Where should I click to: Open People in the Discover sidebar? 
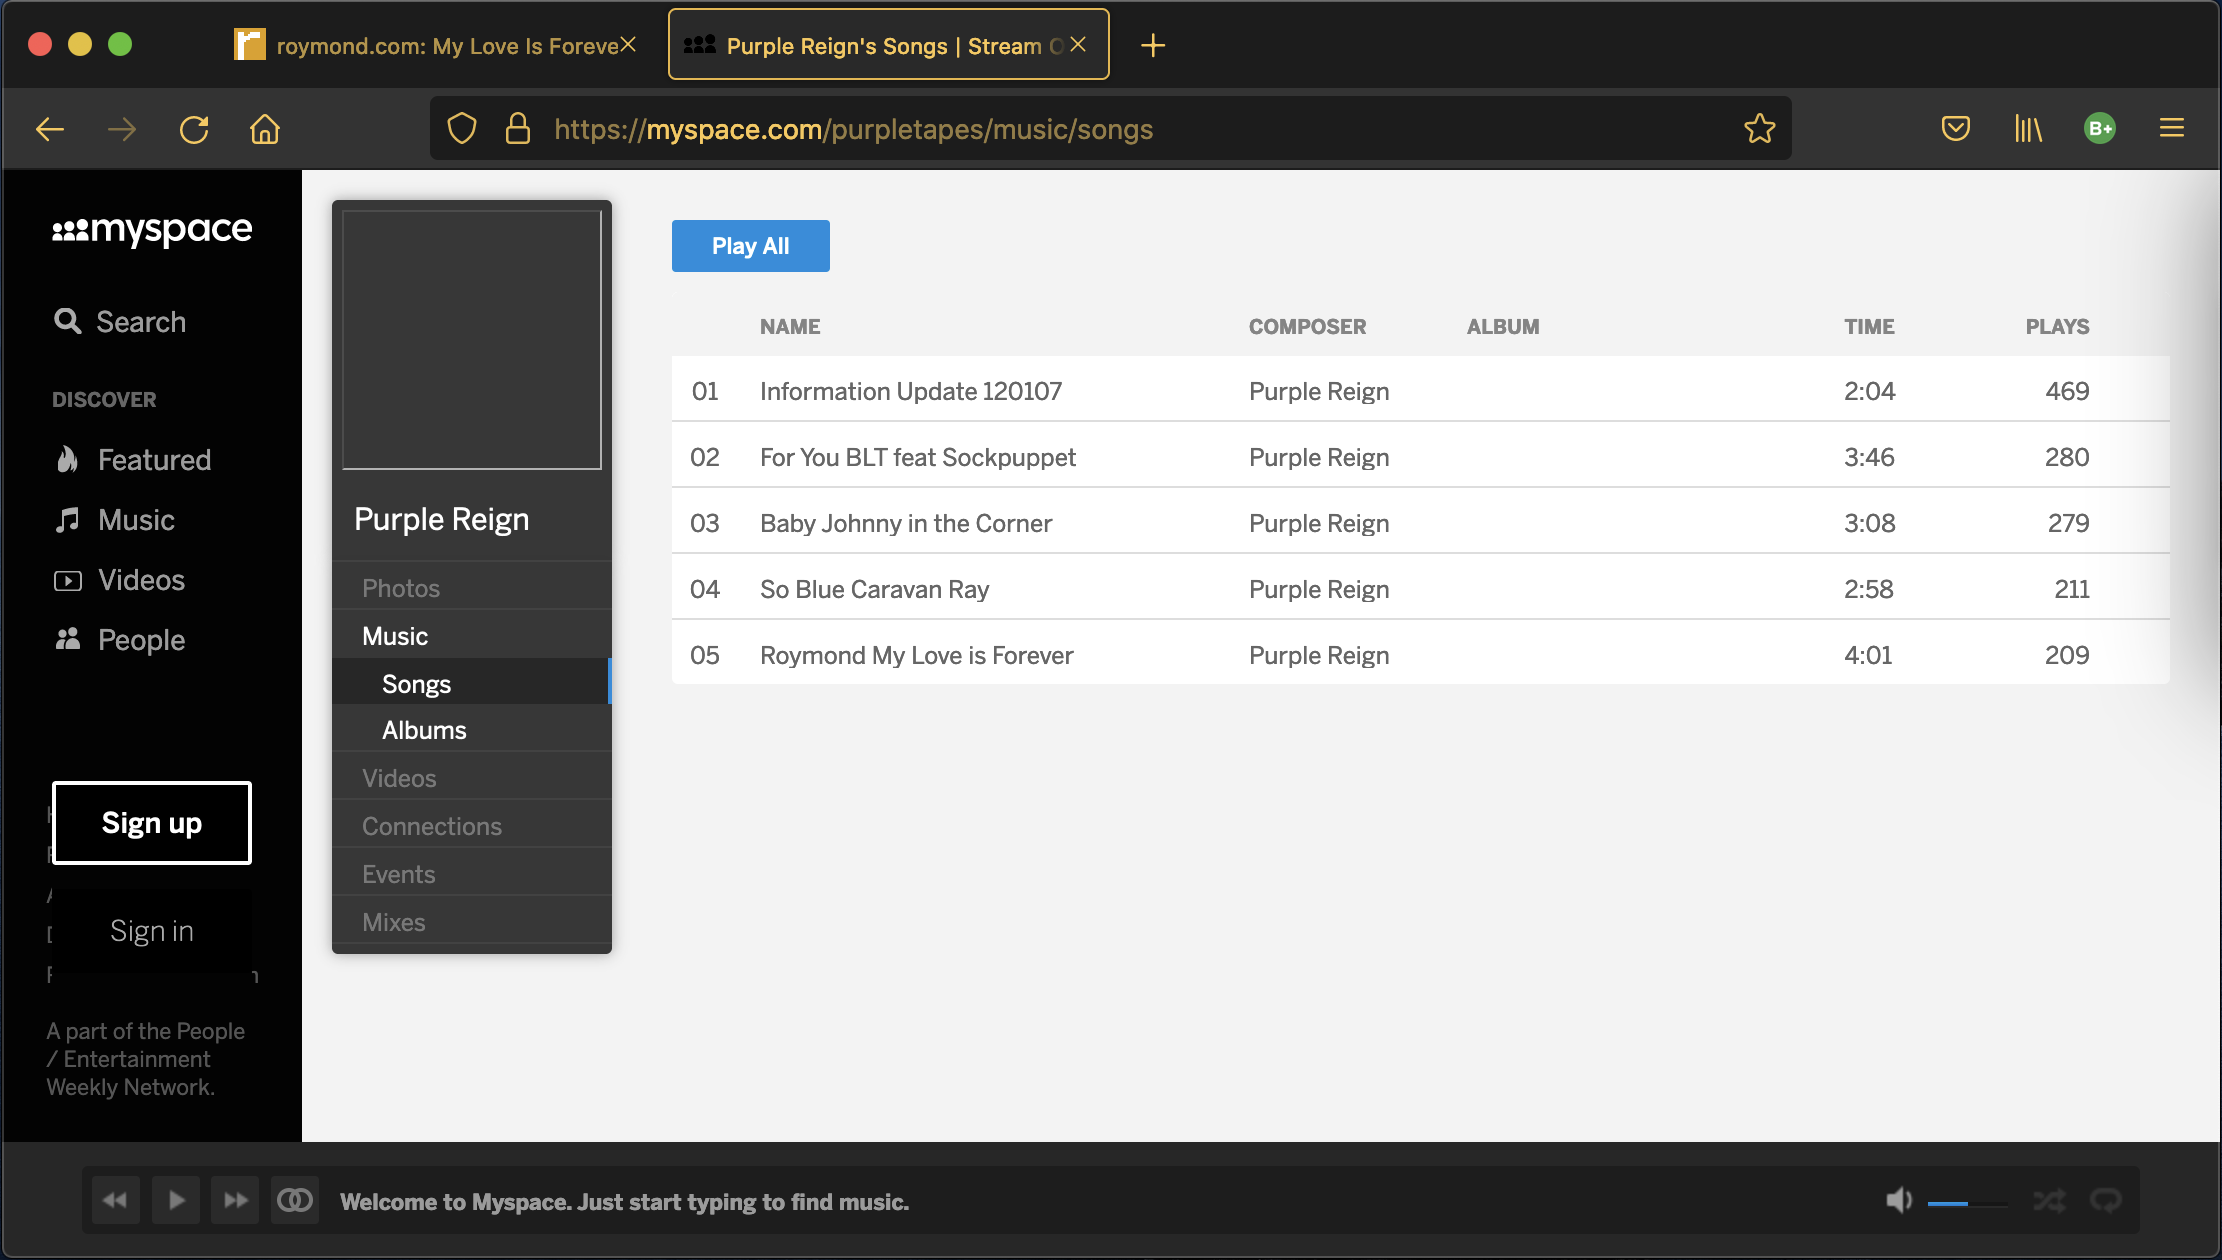click(120, 640)
